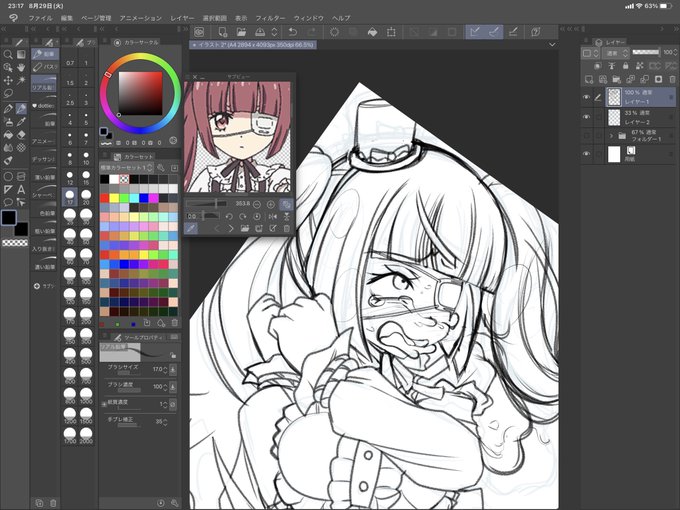Select the Auto select magic wand tool
This screenshot has height=510, width=680.
21,81
